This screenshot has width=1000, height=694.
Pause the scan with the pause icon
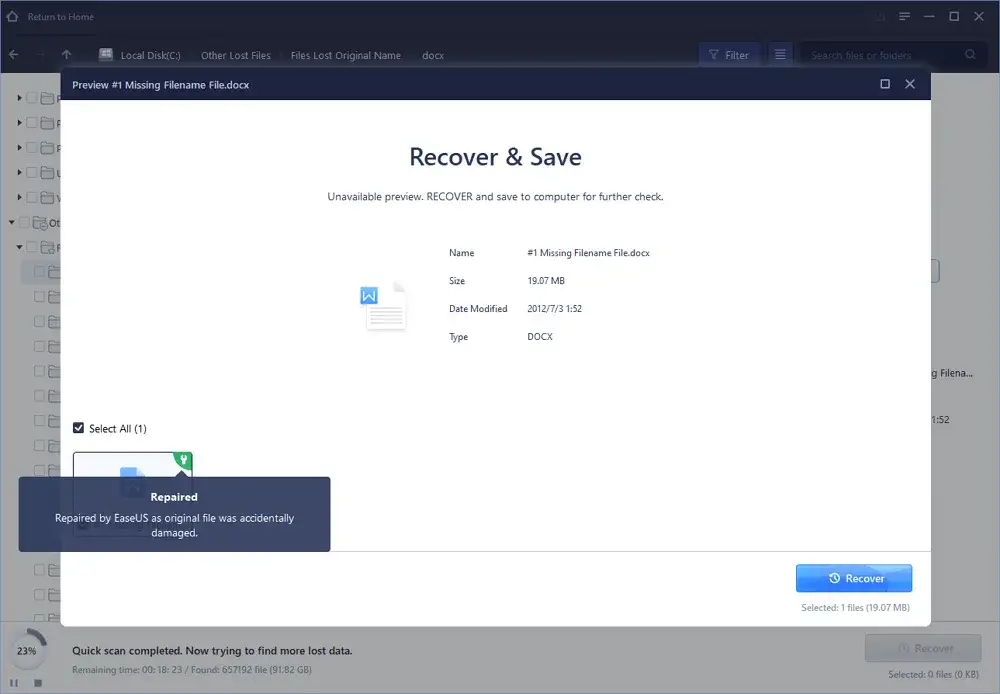(14, 682)
